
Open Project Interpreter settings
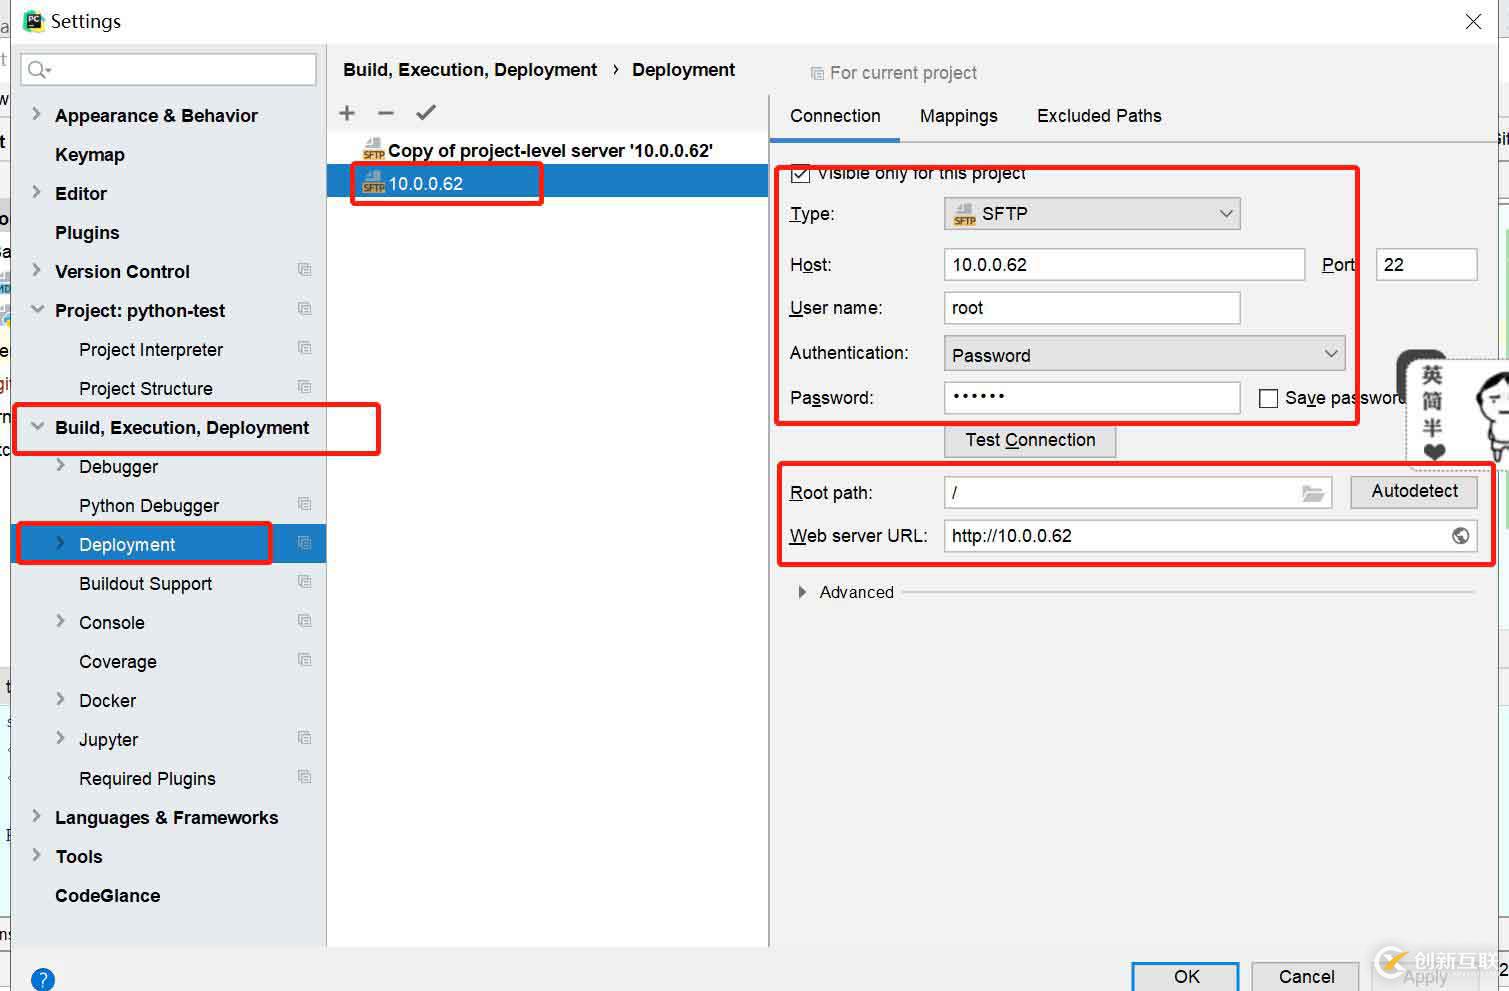coord(151,349)
